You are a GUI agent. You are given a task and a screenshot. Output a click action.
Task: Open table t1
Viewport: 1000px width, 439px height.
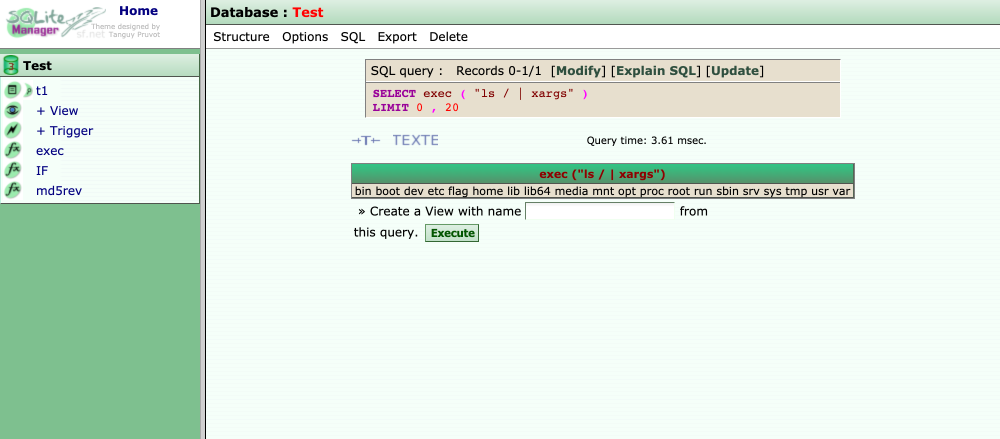coord(41,91)
